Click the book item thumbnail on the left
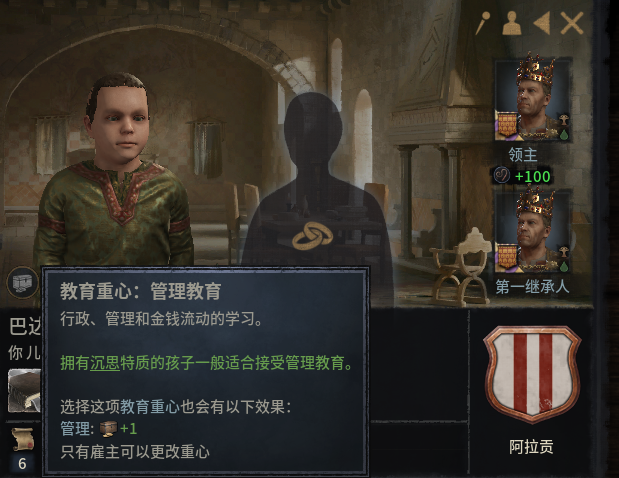 24,390
